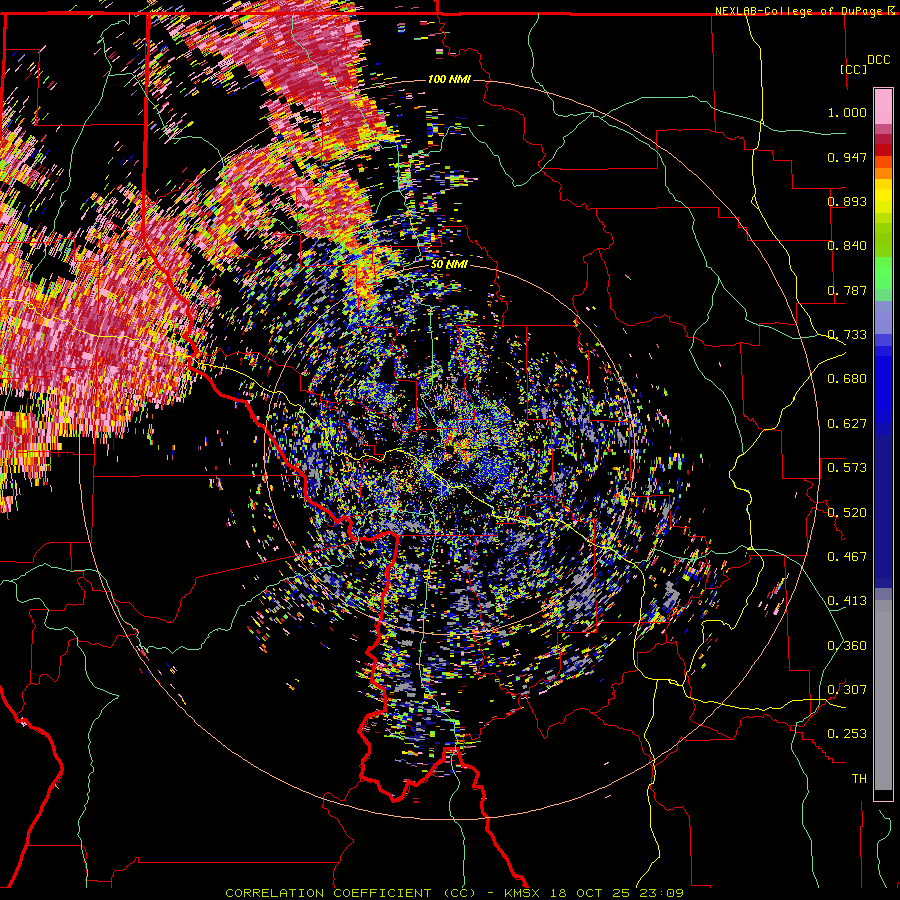The image size is (900, 900).
Task: Click the 0.520 scale label
Action: (847, 513)
